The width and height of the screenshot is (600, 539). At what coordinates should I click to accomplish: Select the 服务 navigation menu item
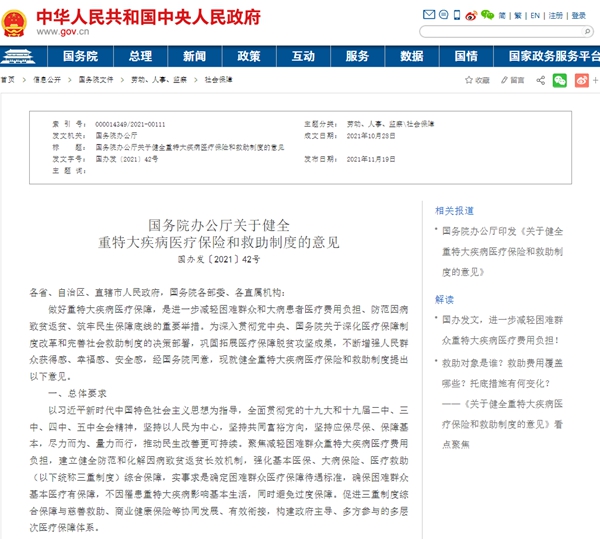(x=359, y=57)
